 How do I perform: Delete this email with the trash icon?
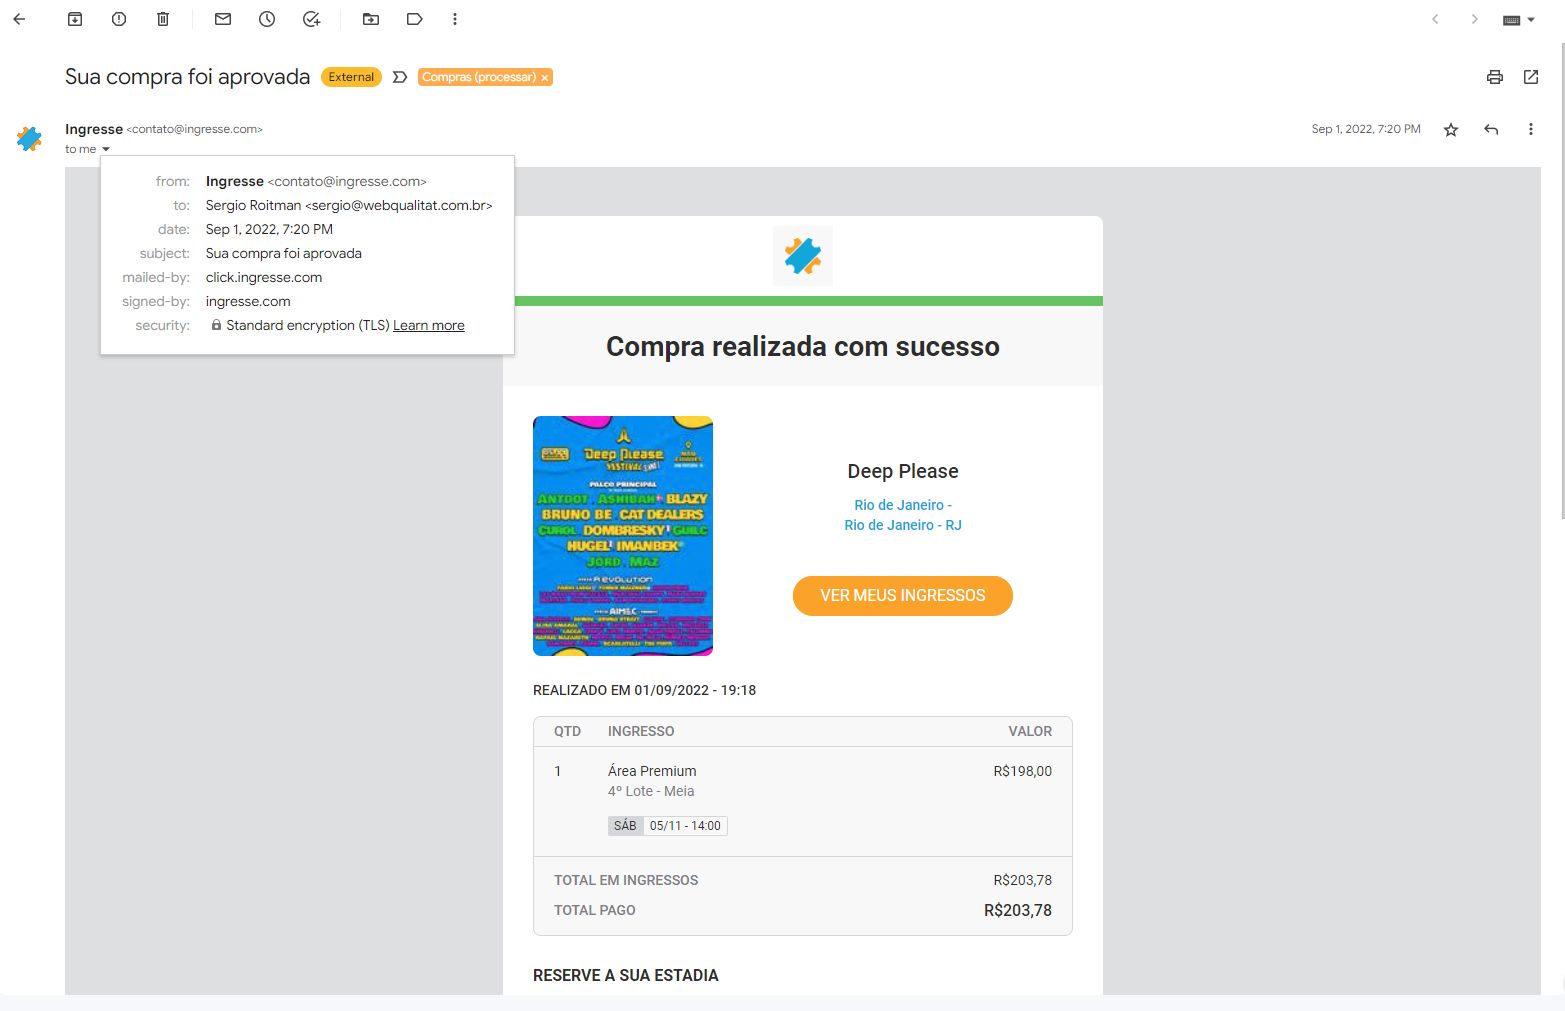[163, 19]
